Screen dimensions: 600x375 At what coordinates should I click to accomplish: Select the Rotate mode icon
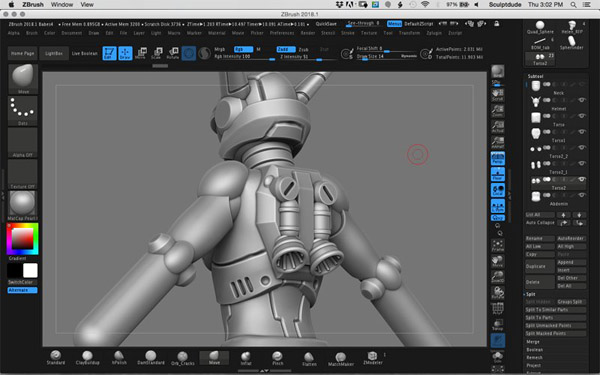pyautogui.click(x=173, y=53)
